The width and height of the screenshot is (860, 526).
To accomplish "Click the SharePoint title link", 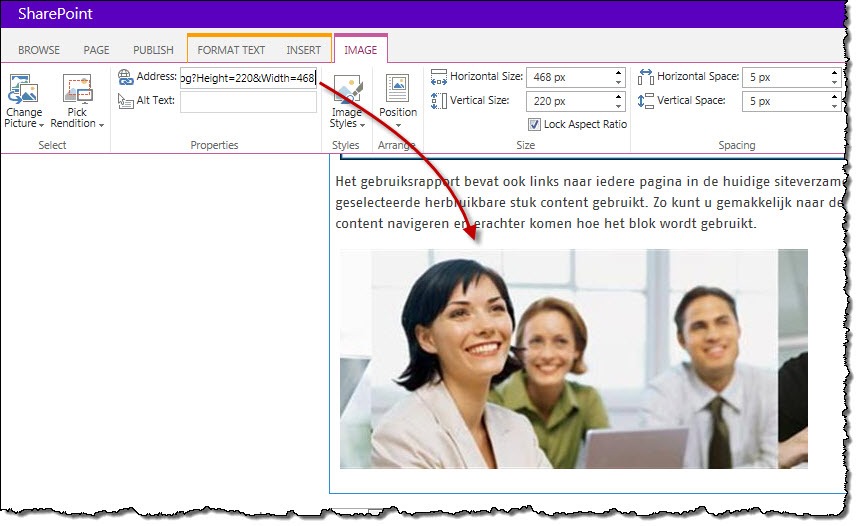I will tap(55, 14).
